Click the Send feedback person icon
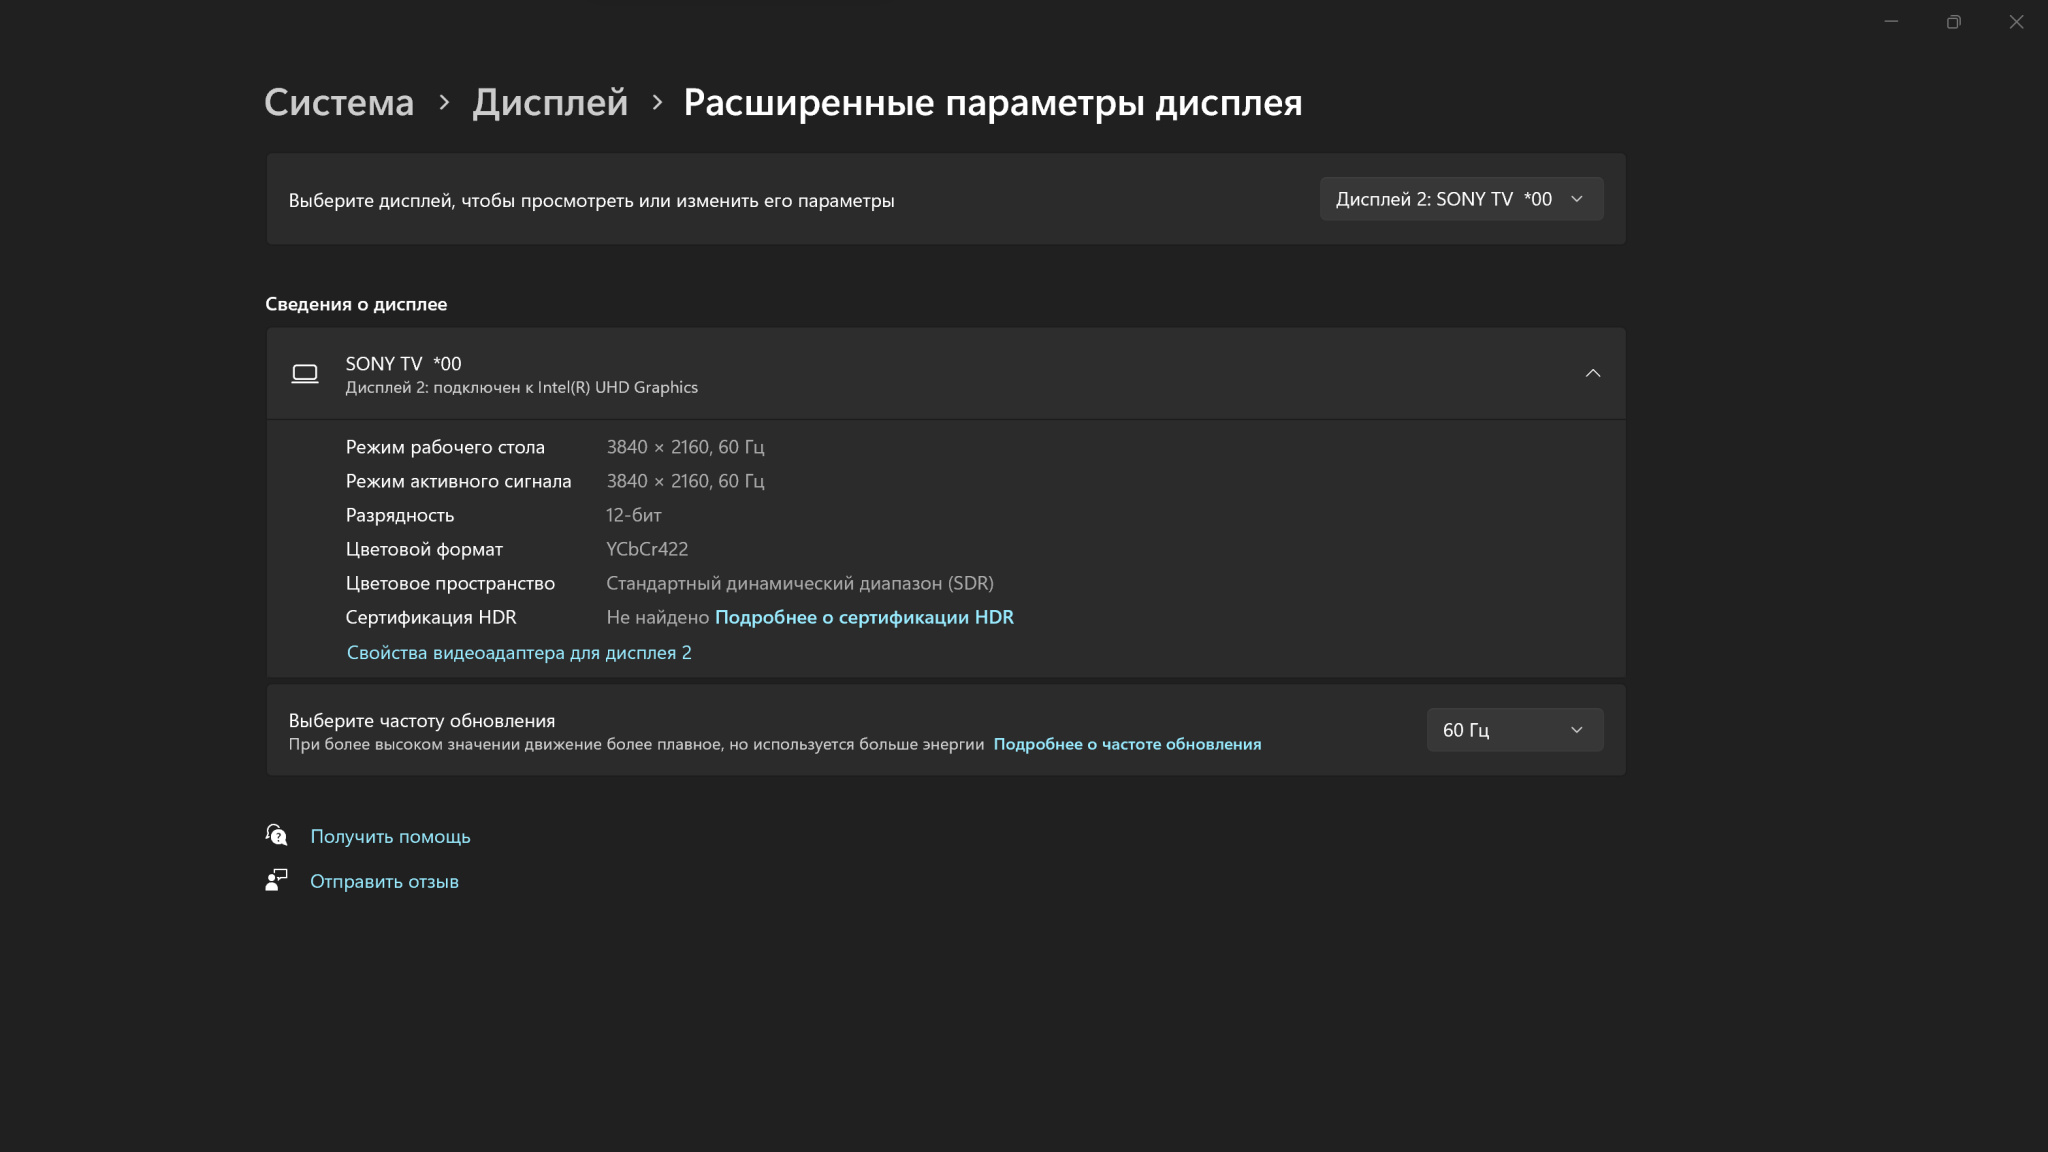The width and height of the screenshot is (2048, 1152). point(276,880)
